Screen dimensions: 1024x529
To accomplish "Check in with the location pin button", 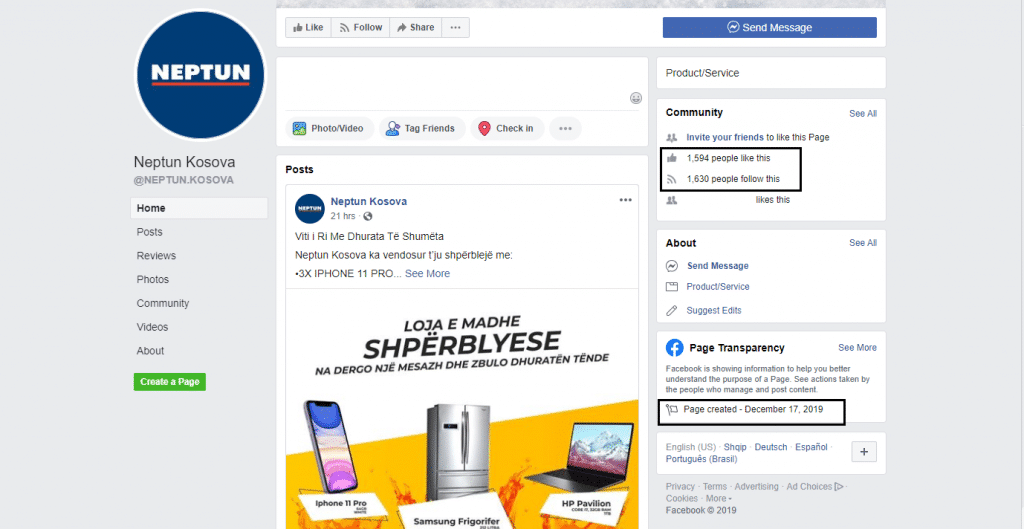I will (506, 129).
